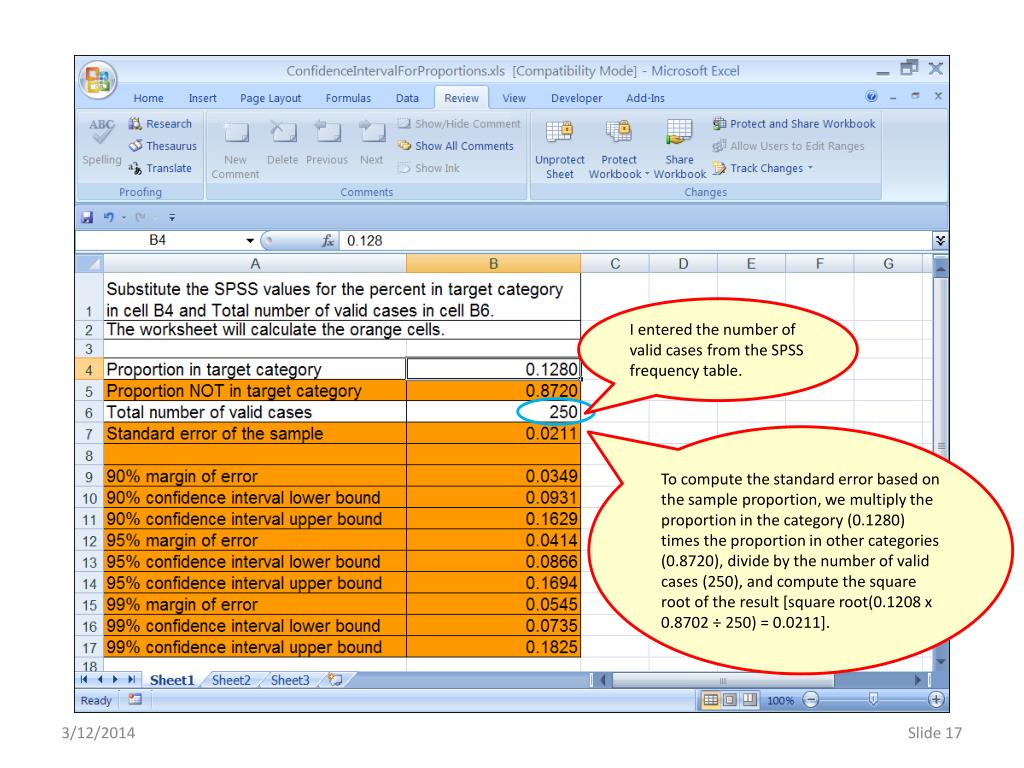Click the formula bar showing 0.128
This screenshot has width=1024, height=768.
pyautogui.click(x=637, y=241)
